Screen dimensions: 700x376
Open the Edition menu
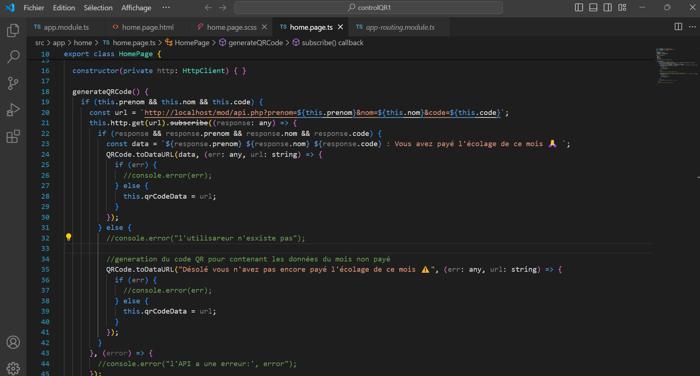(64, 8)
